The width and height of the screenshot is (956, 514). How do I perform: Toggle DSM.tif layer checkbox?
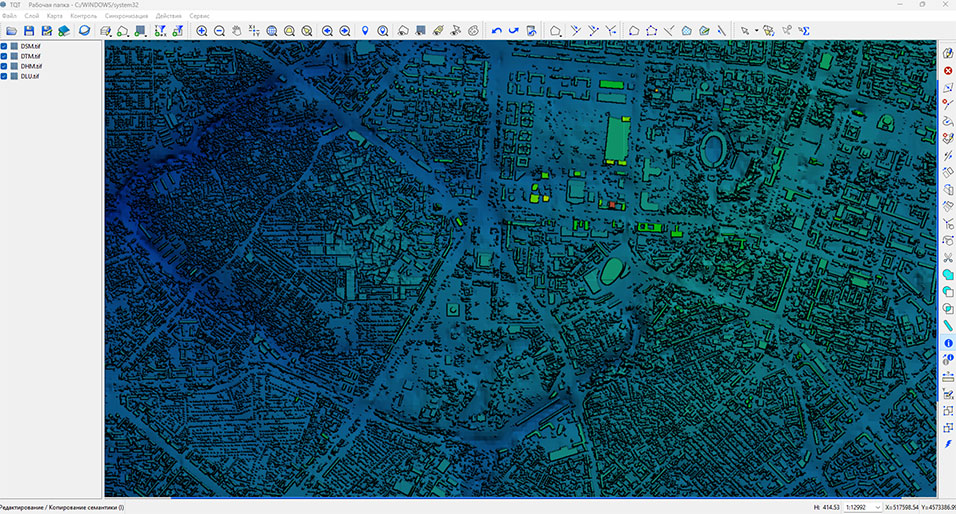click(x=4, y=46)
